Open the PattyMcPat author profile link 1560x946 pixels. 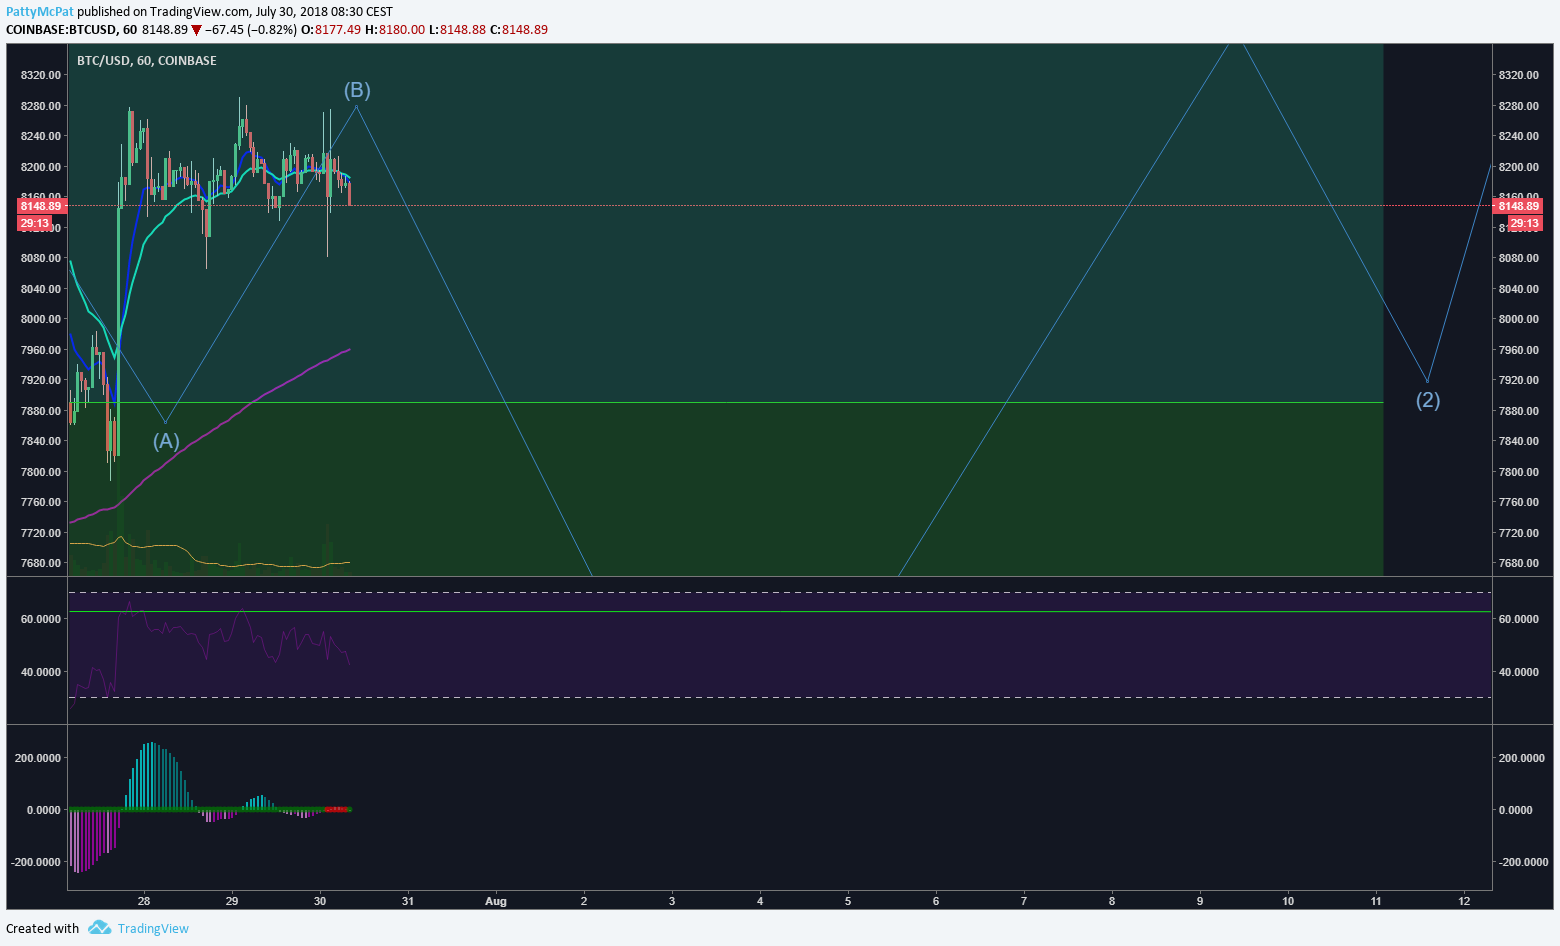(x=40, y=12)
